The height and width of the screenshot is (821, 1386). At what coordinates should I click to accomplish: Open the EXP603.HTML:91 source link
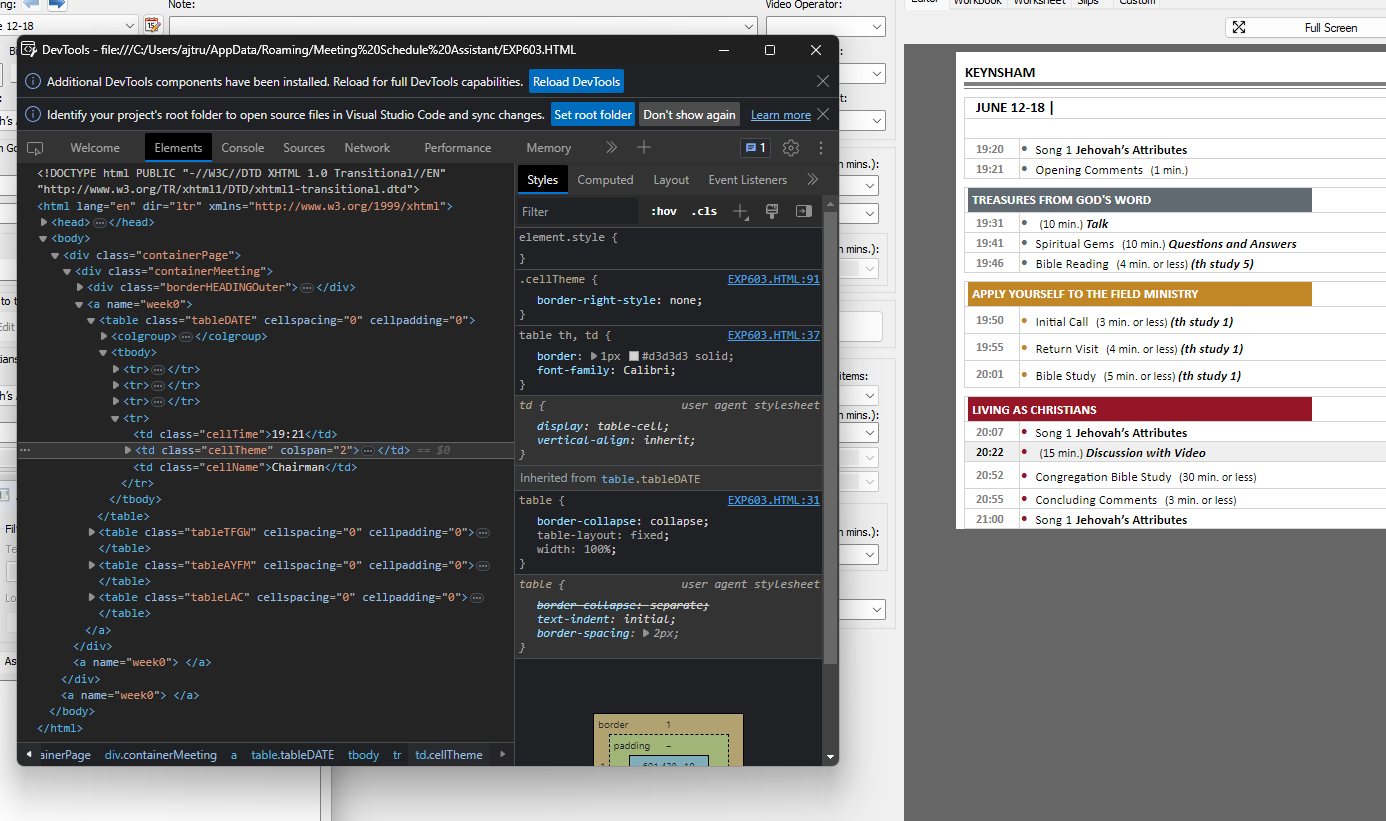773,278
